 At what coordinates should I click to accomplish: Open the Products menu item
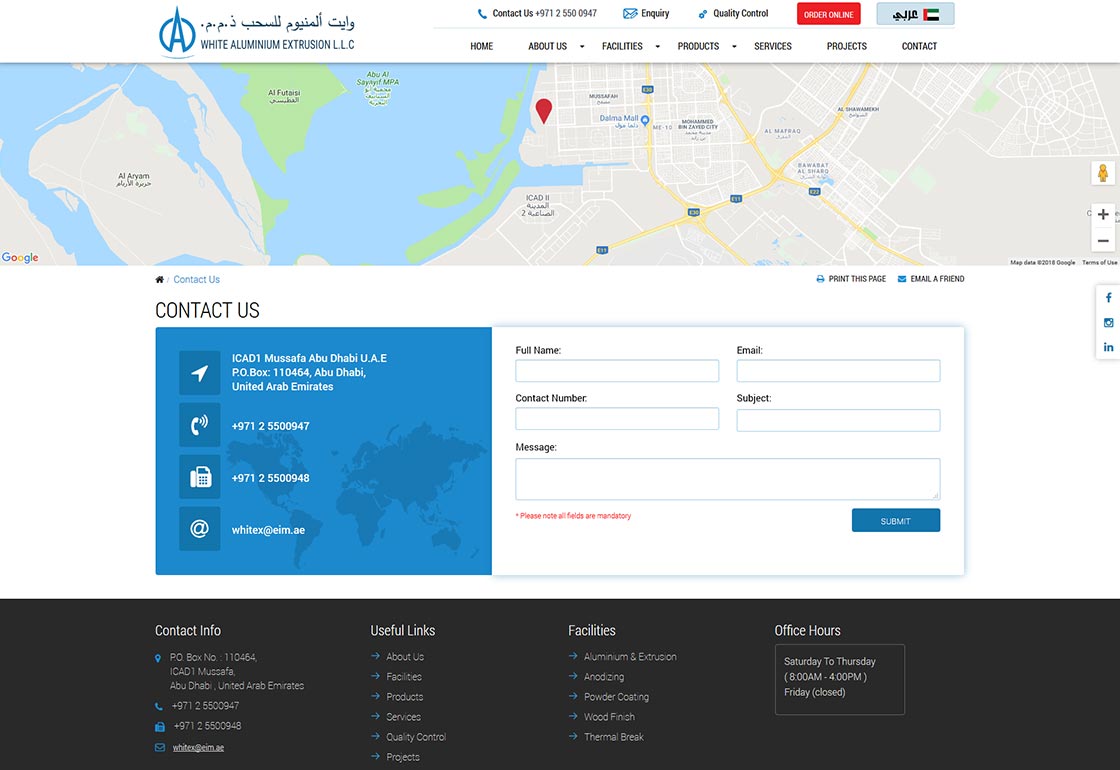698,46
